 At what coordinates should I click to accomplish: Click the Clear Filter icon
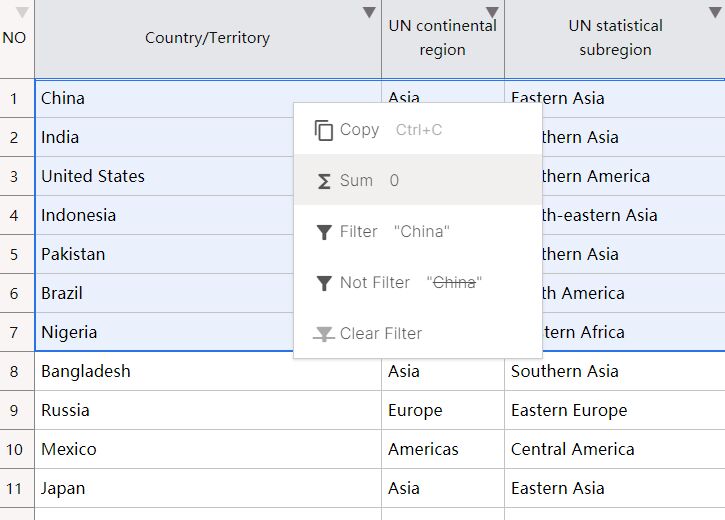click(324, 334)
